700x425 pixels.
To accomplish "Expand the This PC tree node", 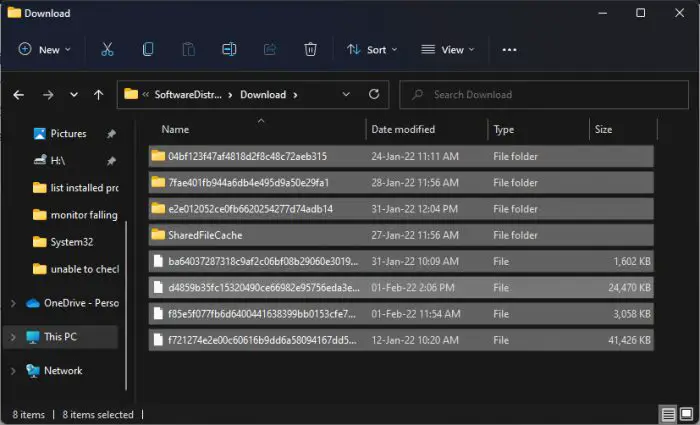I will (x=13, y=337).
